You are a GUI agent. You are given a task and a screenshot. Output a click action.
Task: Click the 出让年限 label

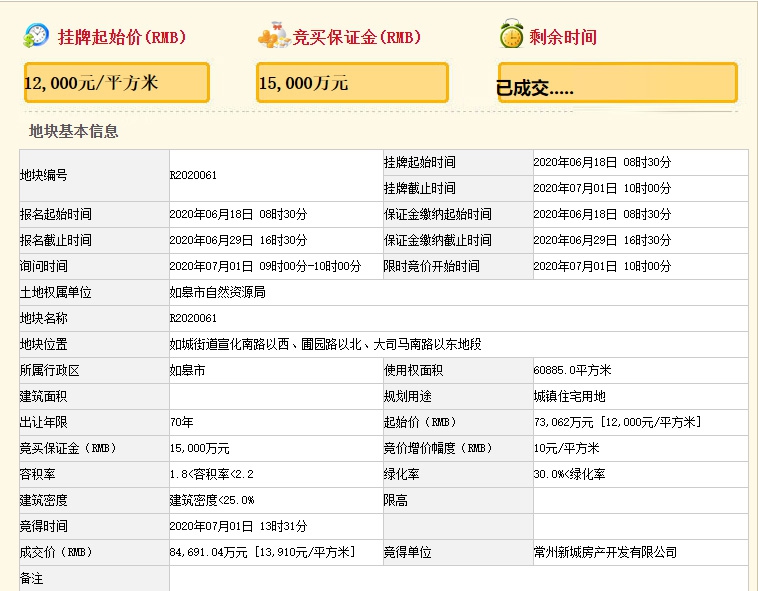(x=44, y=422)
